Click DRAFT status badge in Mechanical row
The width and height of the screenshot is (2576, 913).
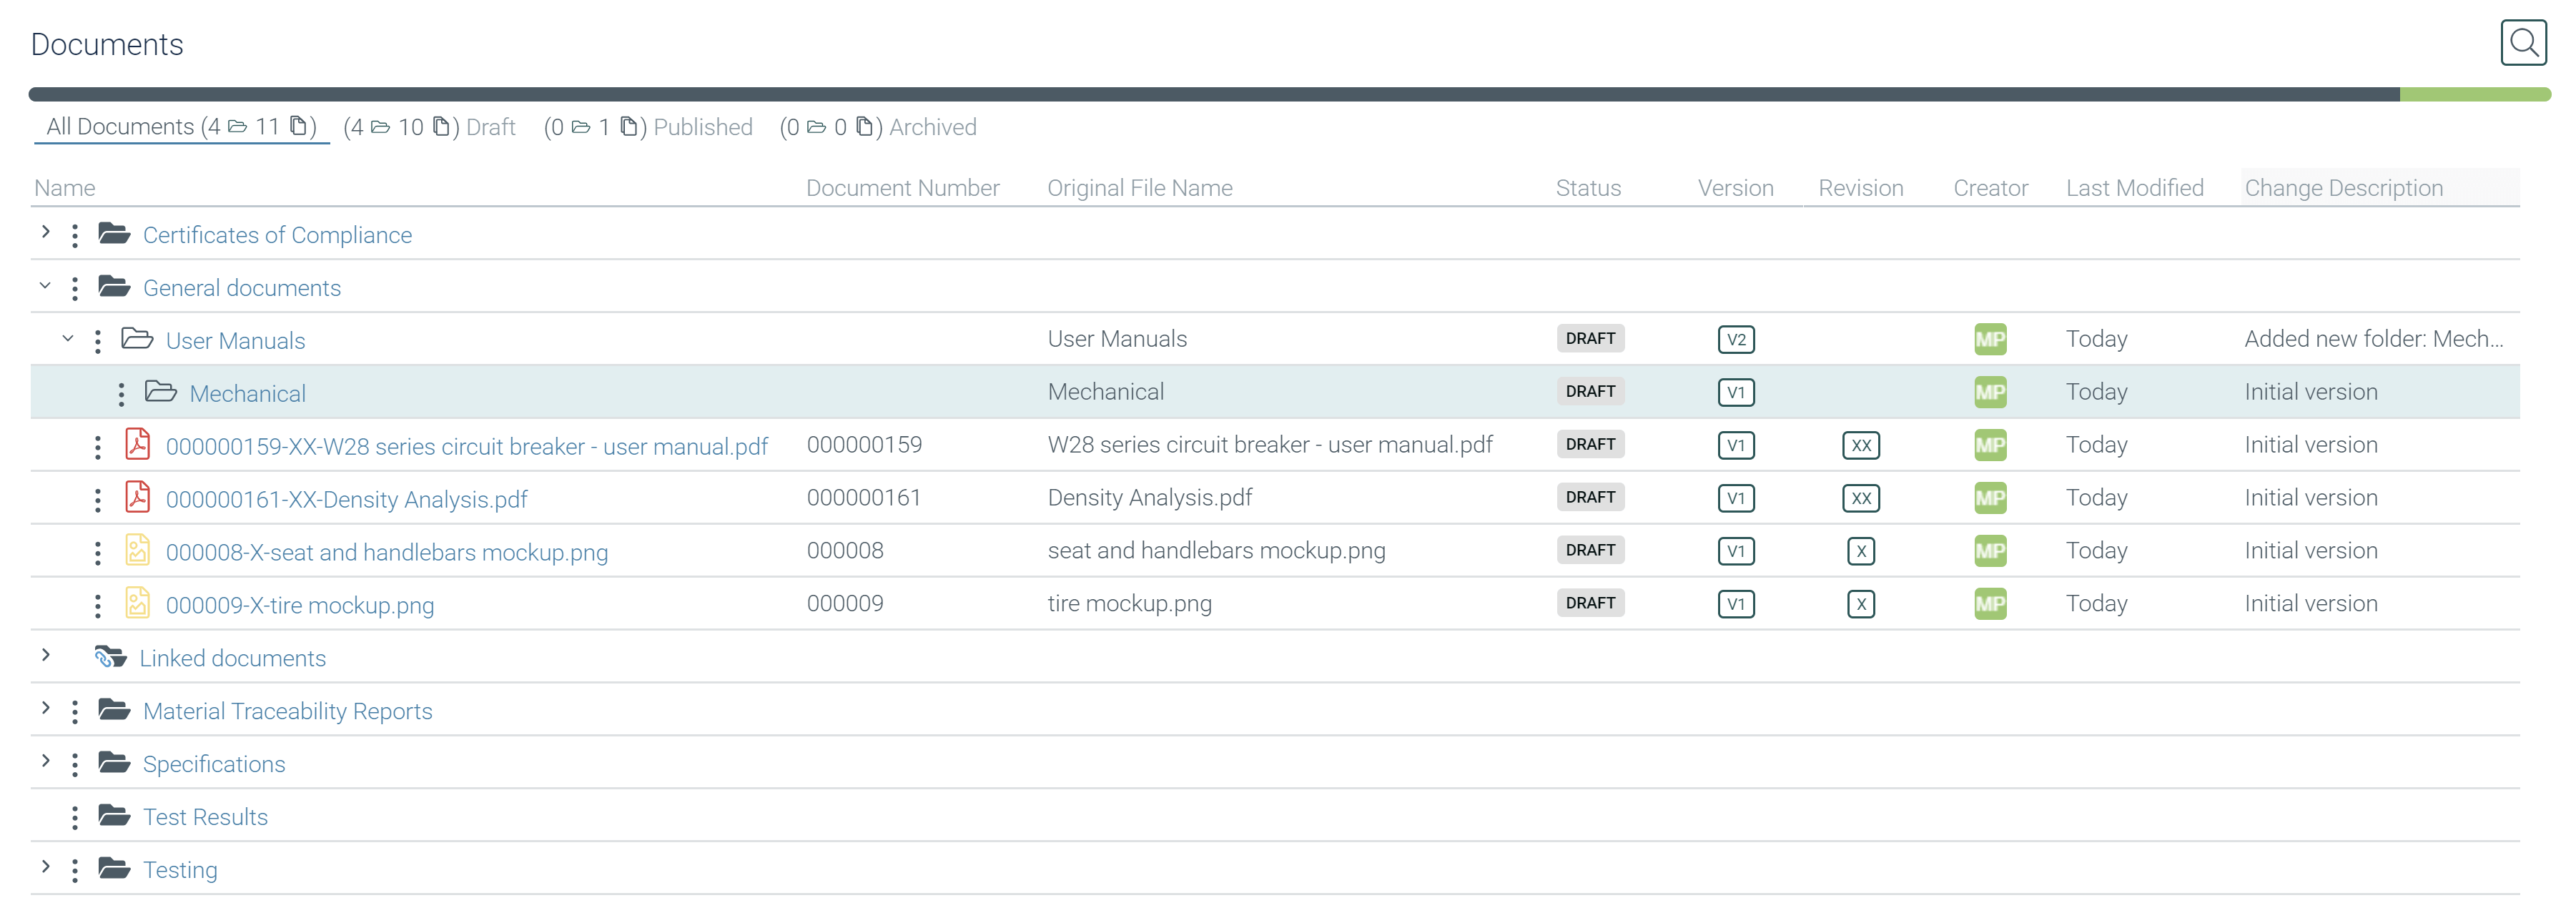(x=1590, y=391)
